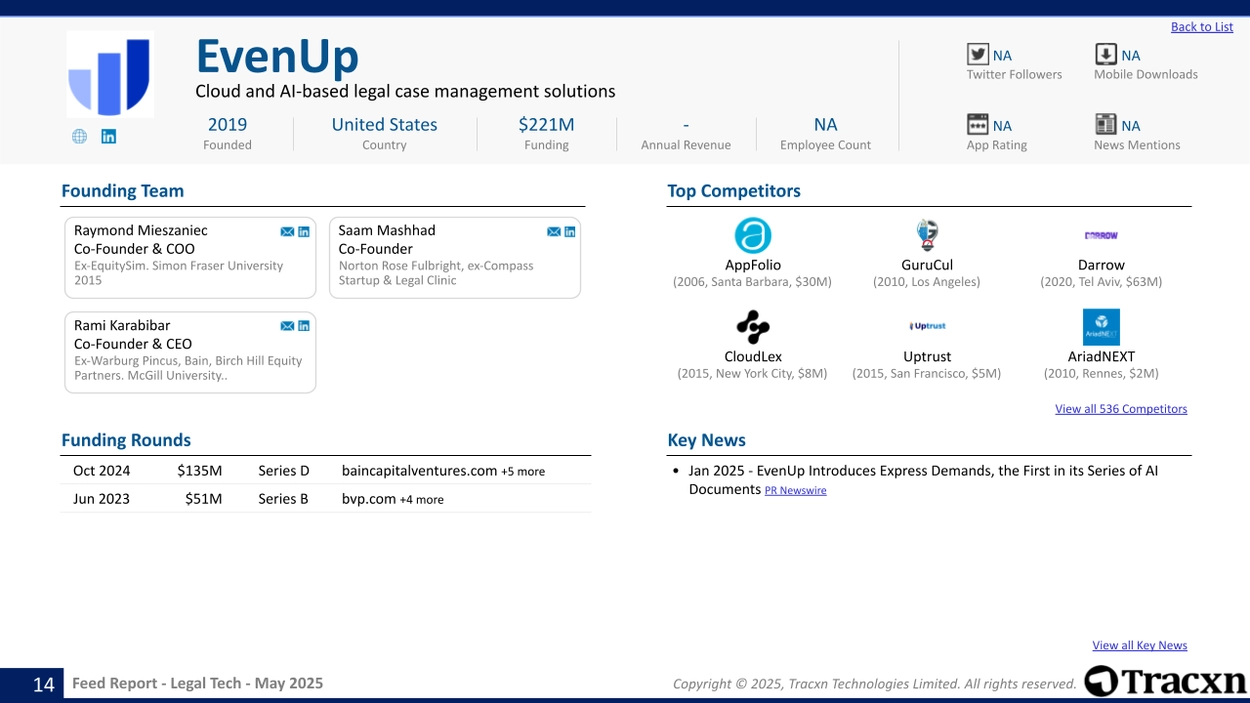This screenshot has height=703, width=1250.
Task: Open Raymond Mieszaniec's LinkedIn icon
Action: [x=304, y=232]
